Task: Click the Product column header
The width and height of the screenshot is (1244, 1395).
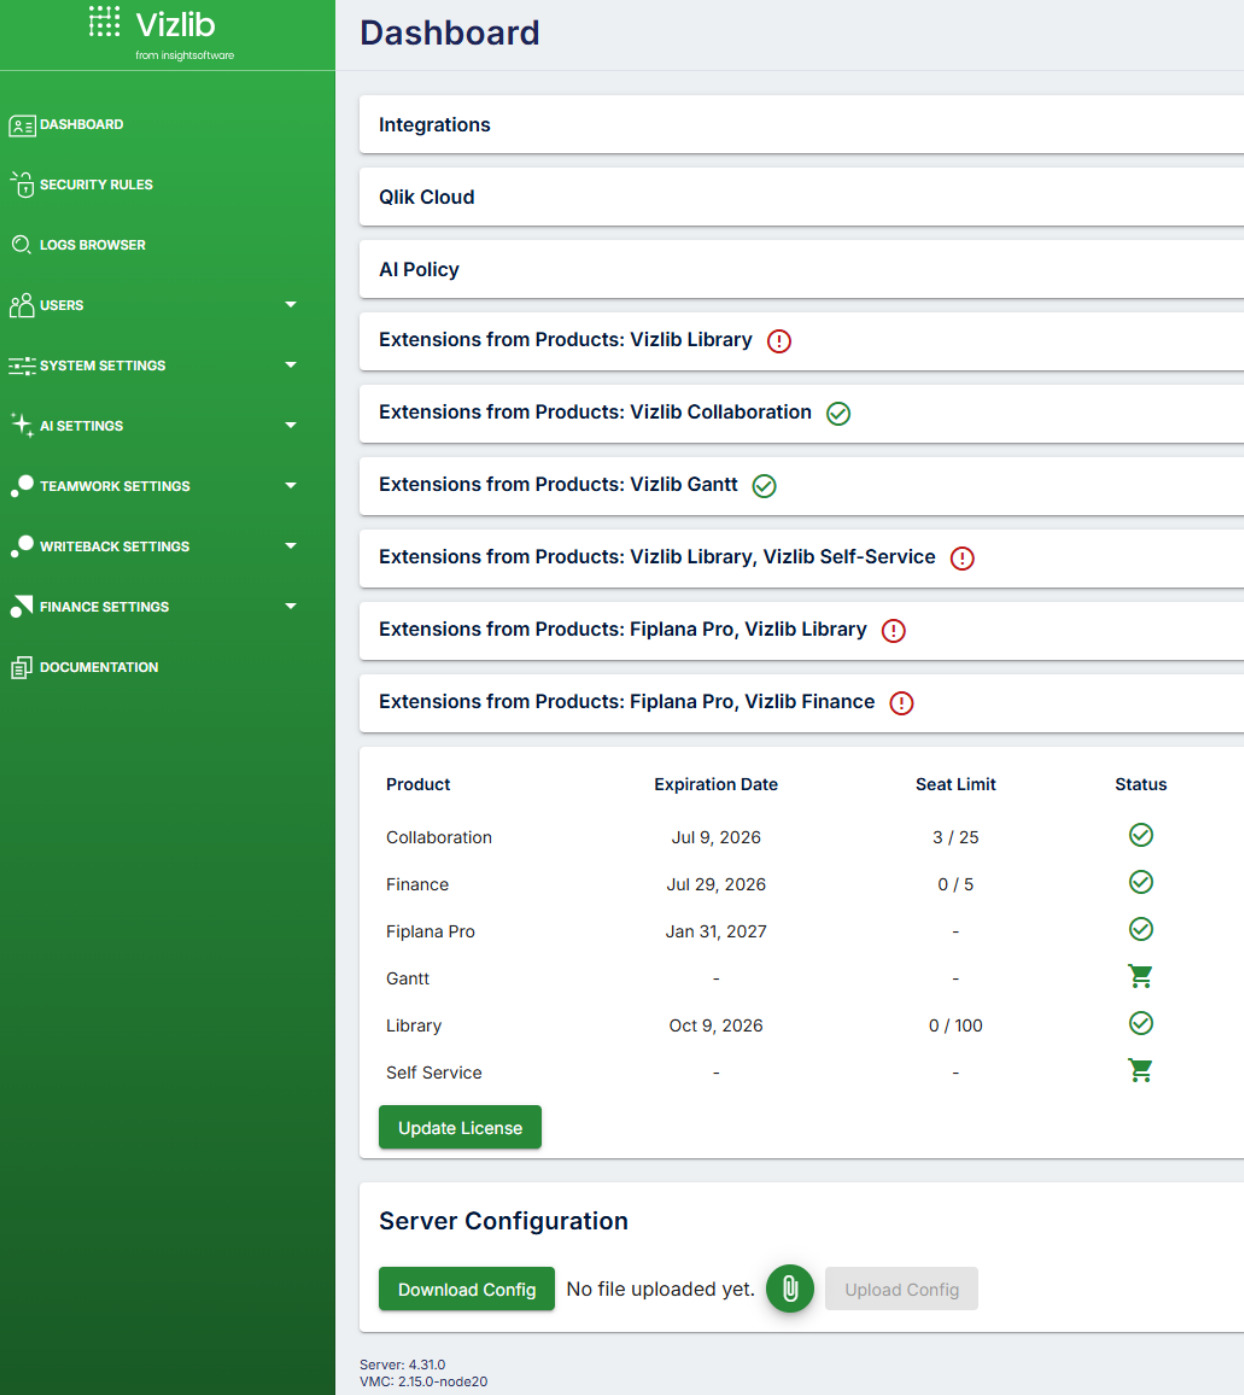Action: 418,785
